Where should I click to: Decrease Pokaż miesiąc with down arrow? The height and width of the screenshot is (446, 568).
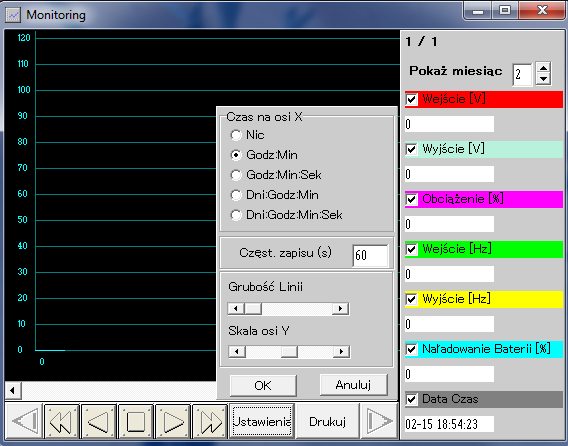(x=543, y=79)
